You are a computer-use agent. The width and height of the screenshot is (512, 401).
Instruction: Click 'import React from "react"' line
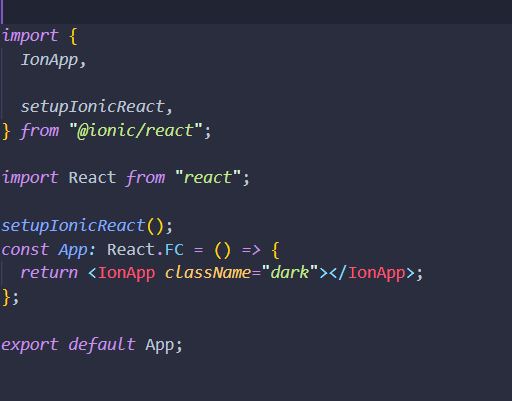click(126, 178)
